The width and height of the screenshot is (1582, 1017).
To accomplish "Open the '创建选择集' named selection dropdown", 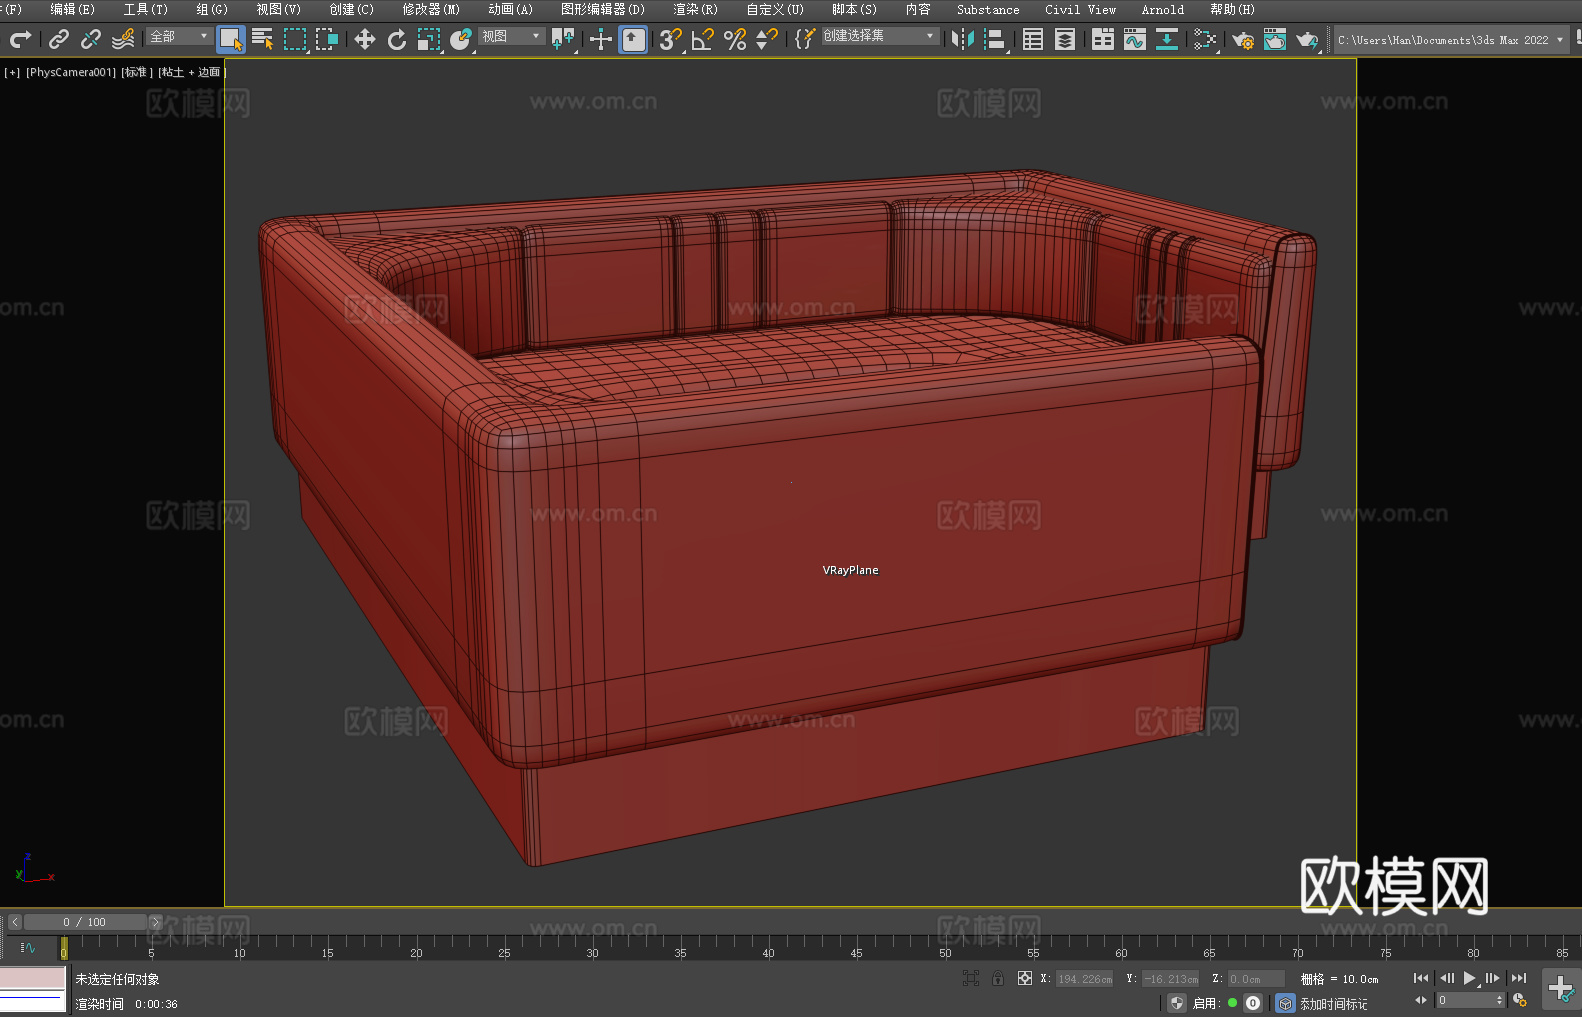I will [x=879, y=36].
